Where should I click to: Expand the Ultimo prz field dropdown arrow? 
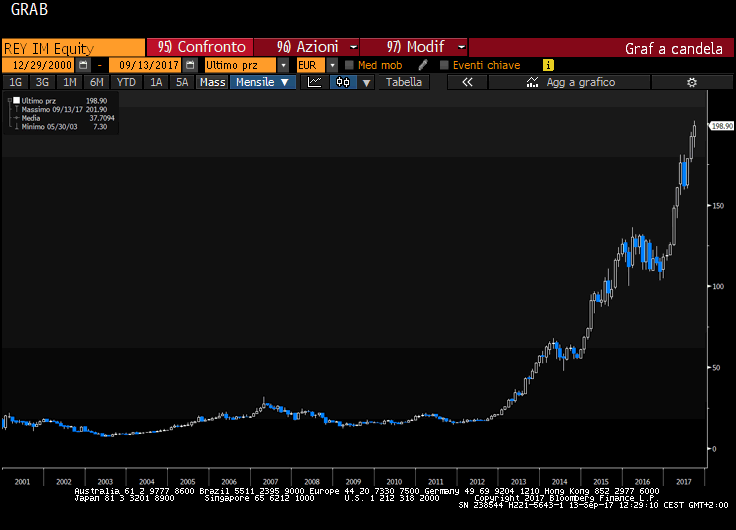coord(283,65)
